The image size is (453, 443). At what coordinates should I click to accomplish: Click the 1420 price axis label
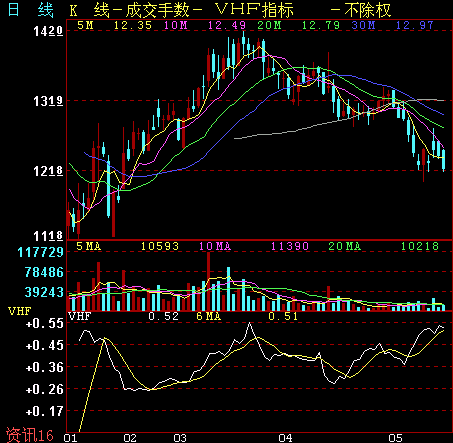click(48, 31)
